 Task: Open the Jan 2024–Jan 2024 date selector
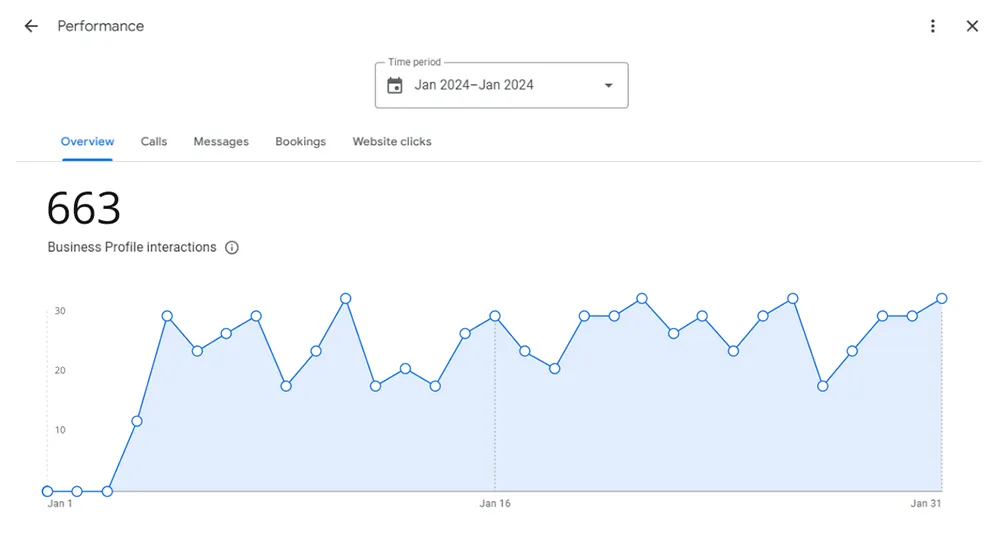point(501,85)
